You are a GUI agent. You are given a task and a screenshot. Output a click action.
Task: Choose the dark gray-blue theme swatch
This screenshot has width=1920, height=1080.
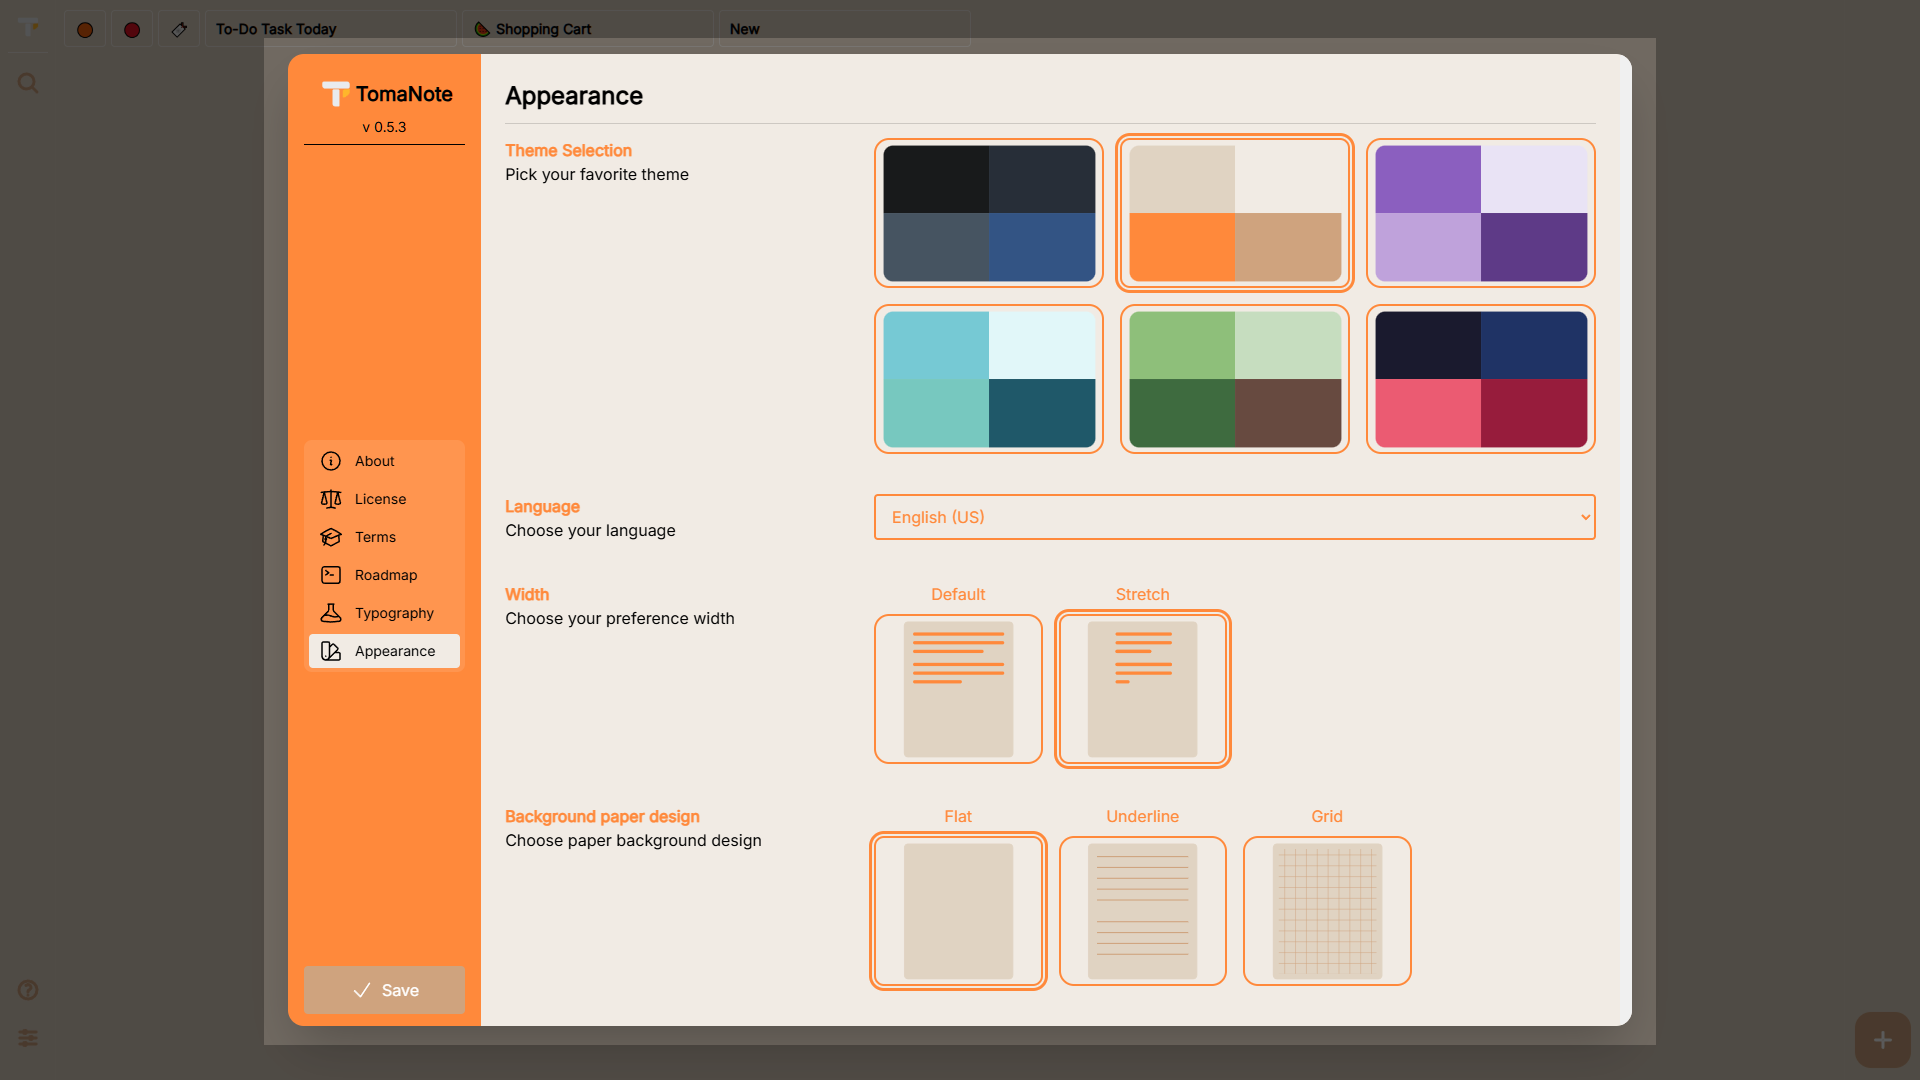point(989,213)
